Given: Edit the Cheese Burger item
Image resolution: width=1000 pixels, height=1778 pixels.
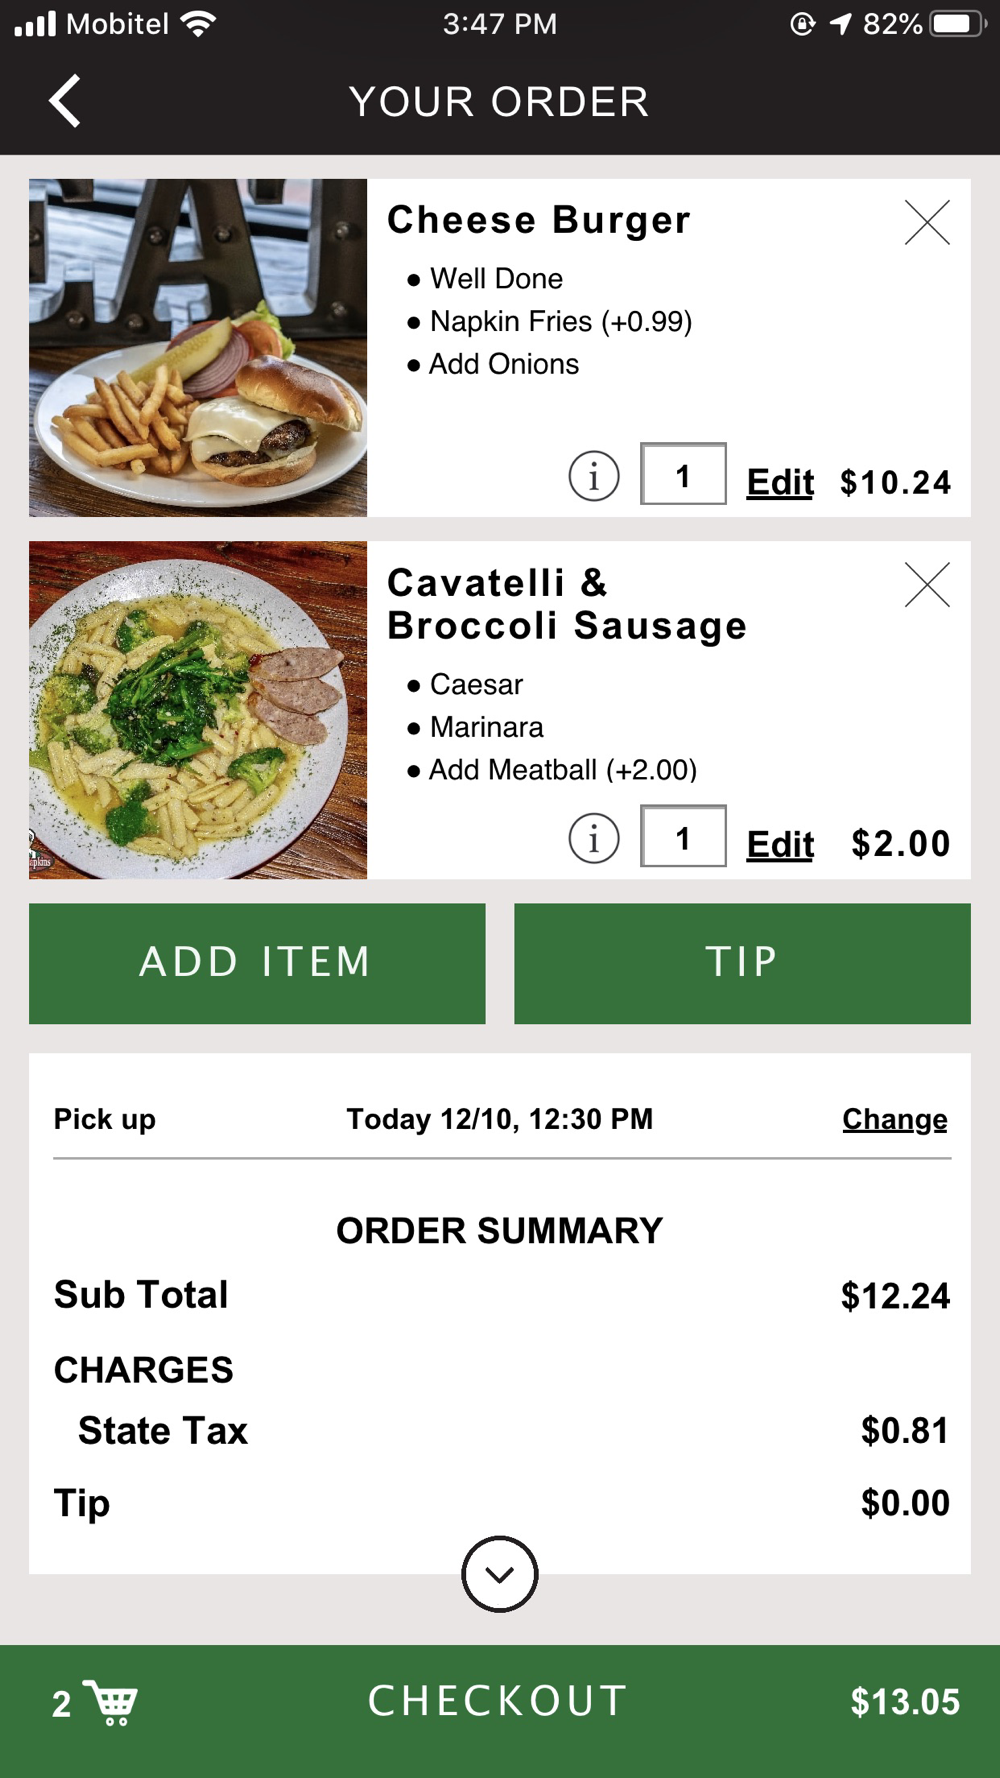Looking at the screenshot, I should [x=780, y=482].
